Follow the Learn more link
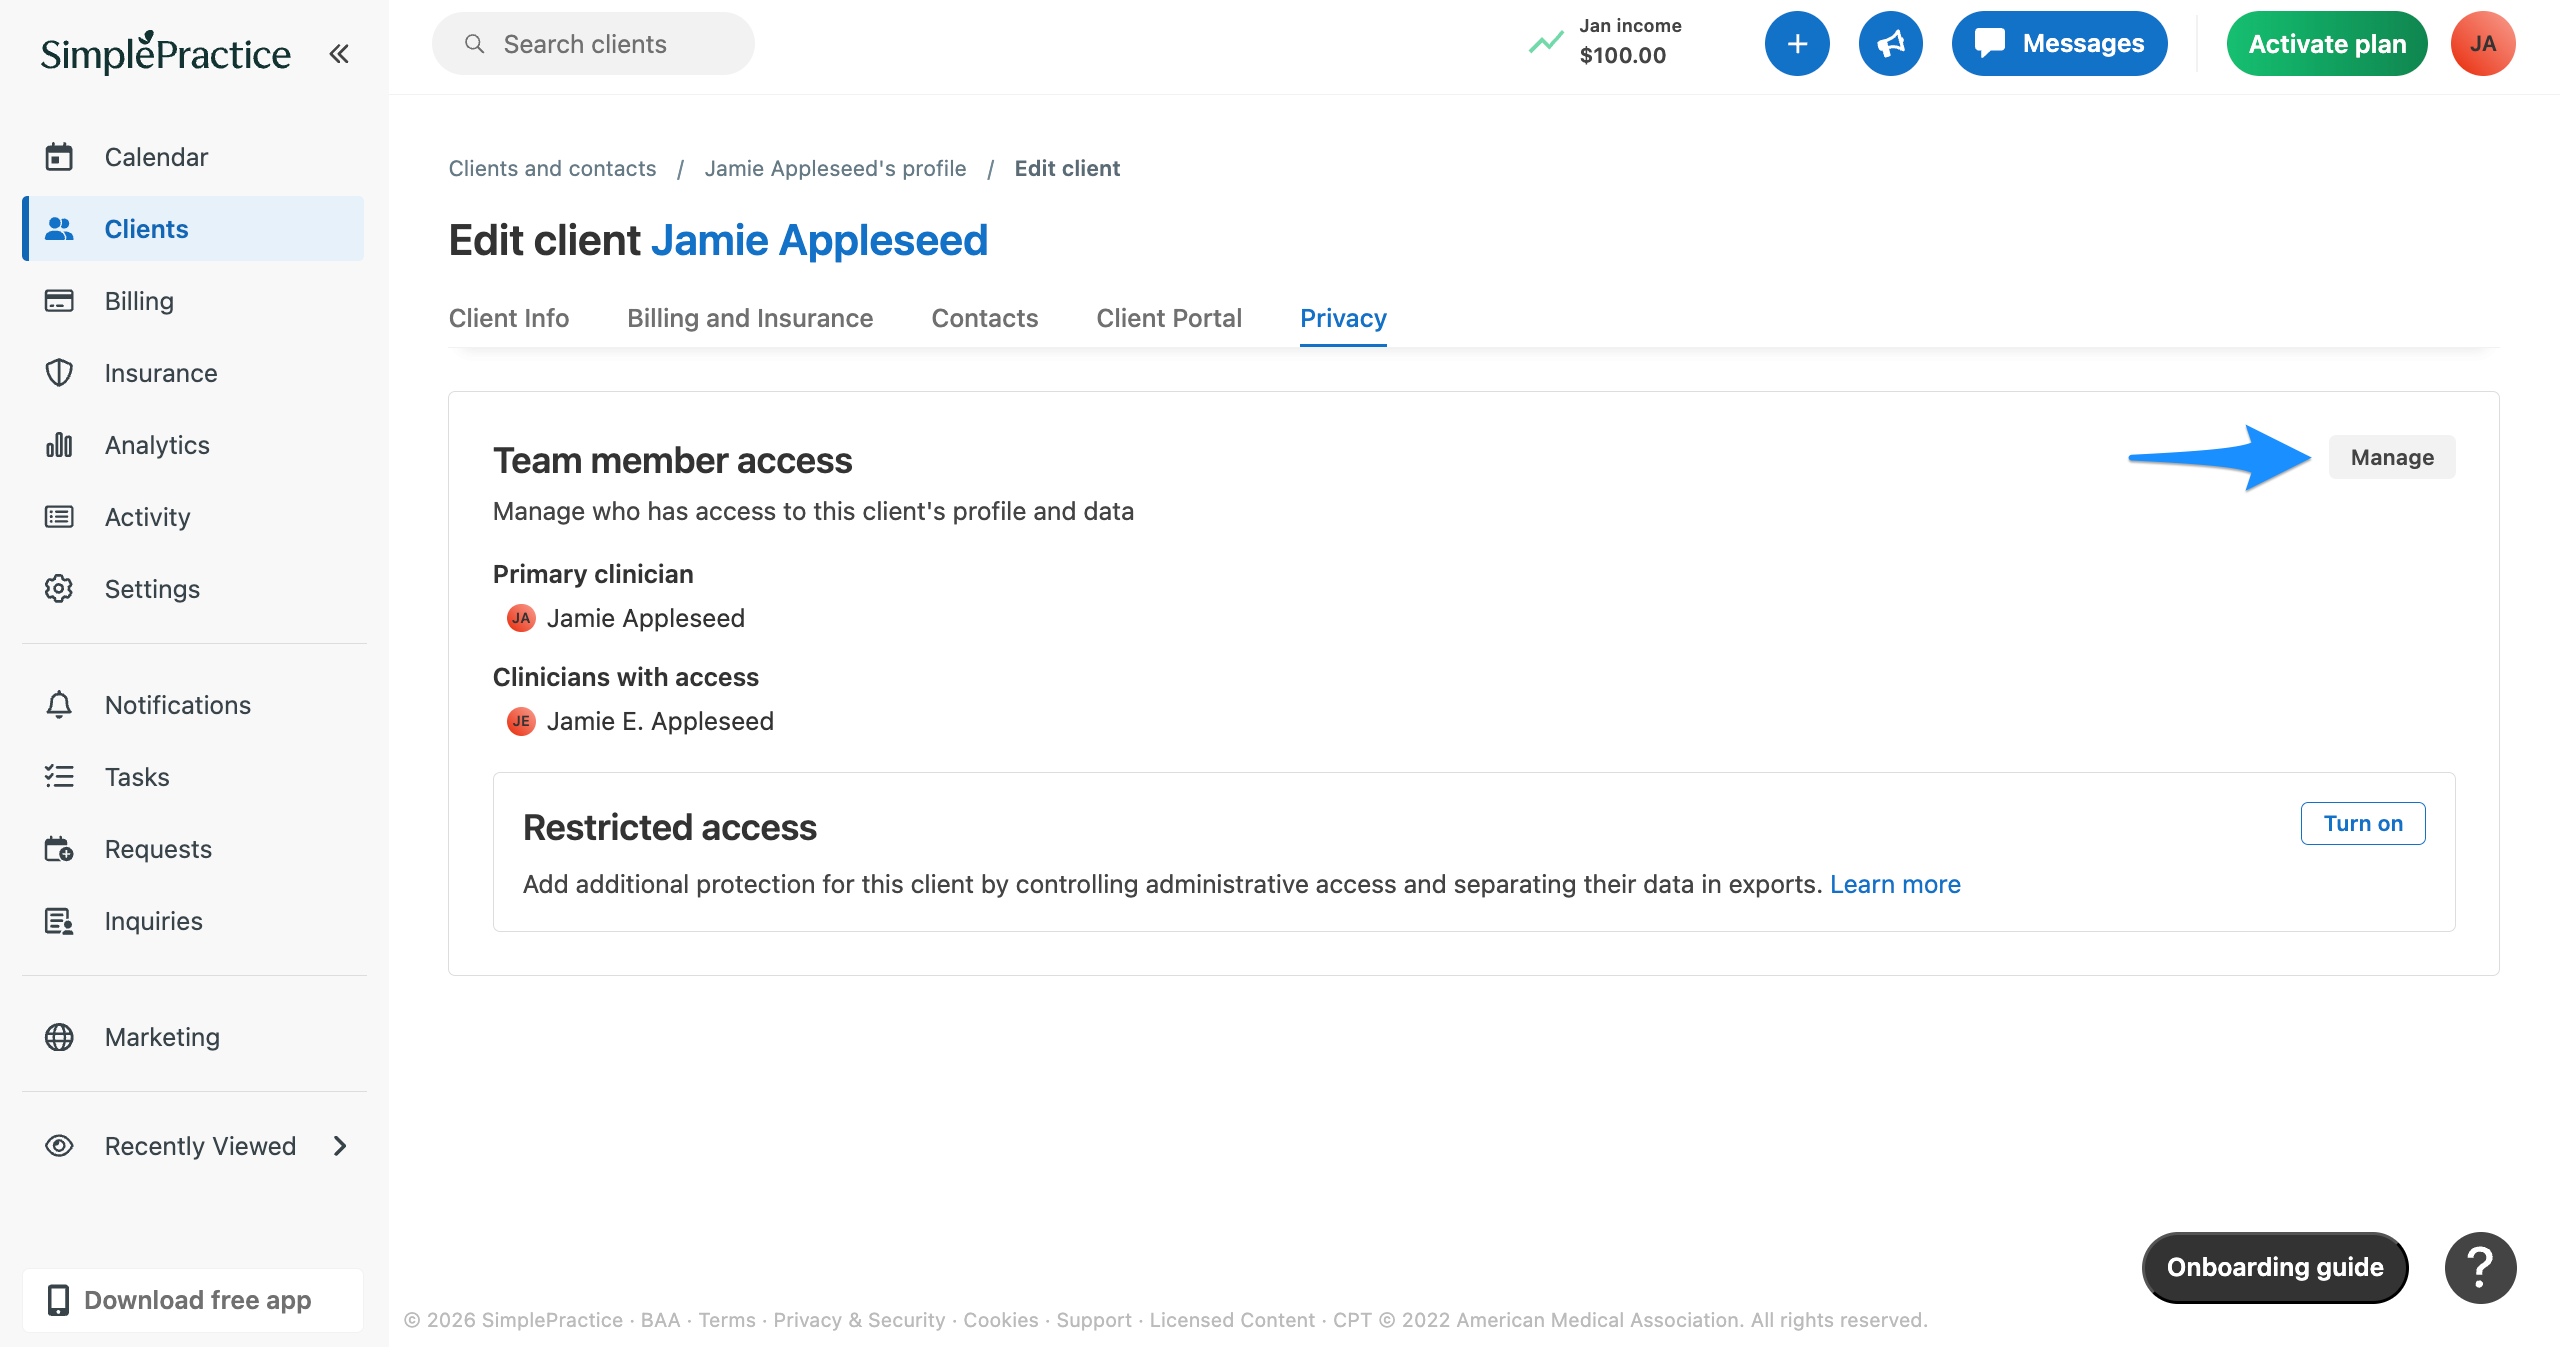The height and width of the screenshot is (1347, 2560). (1895, 884)
